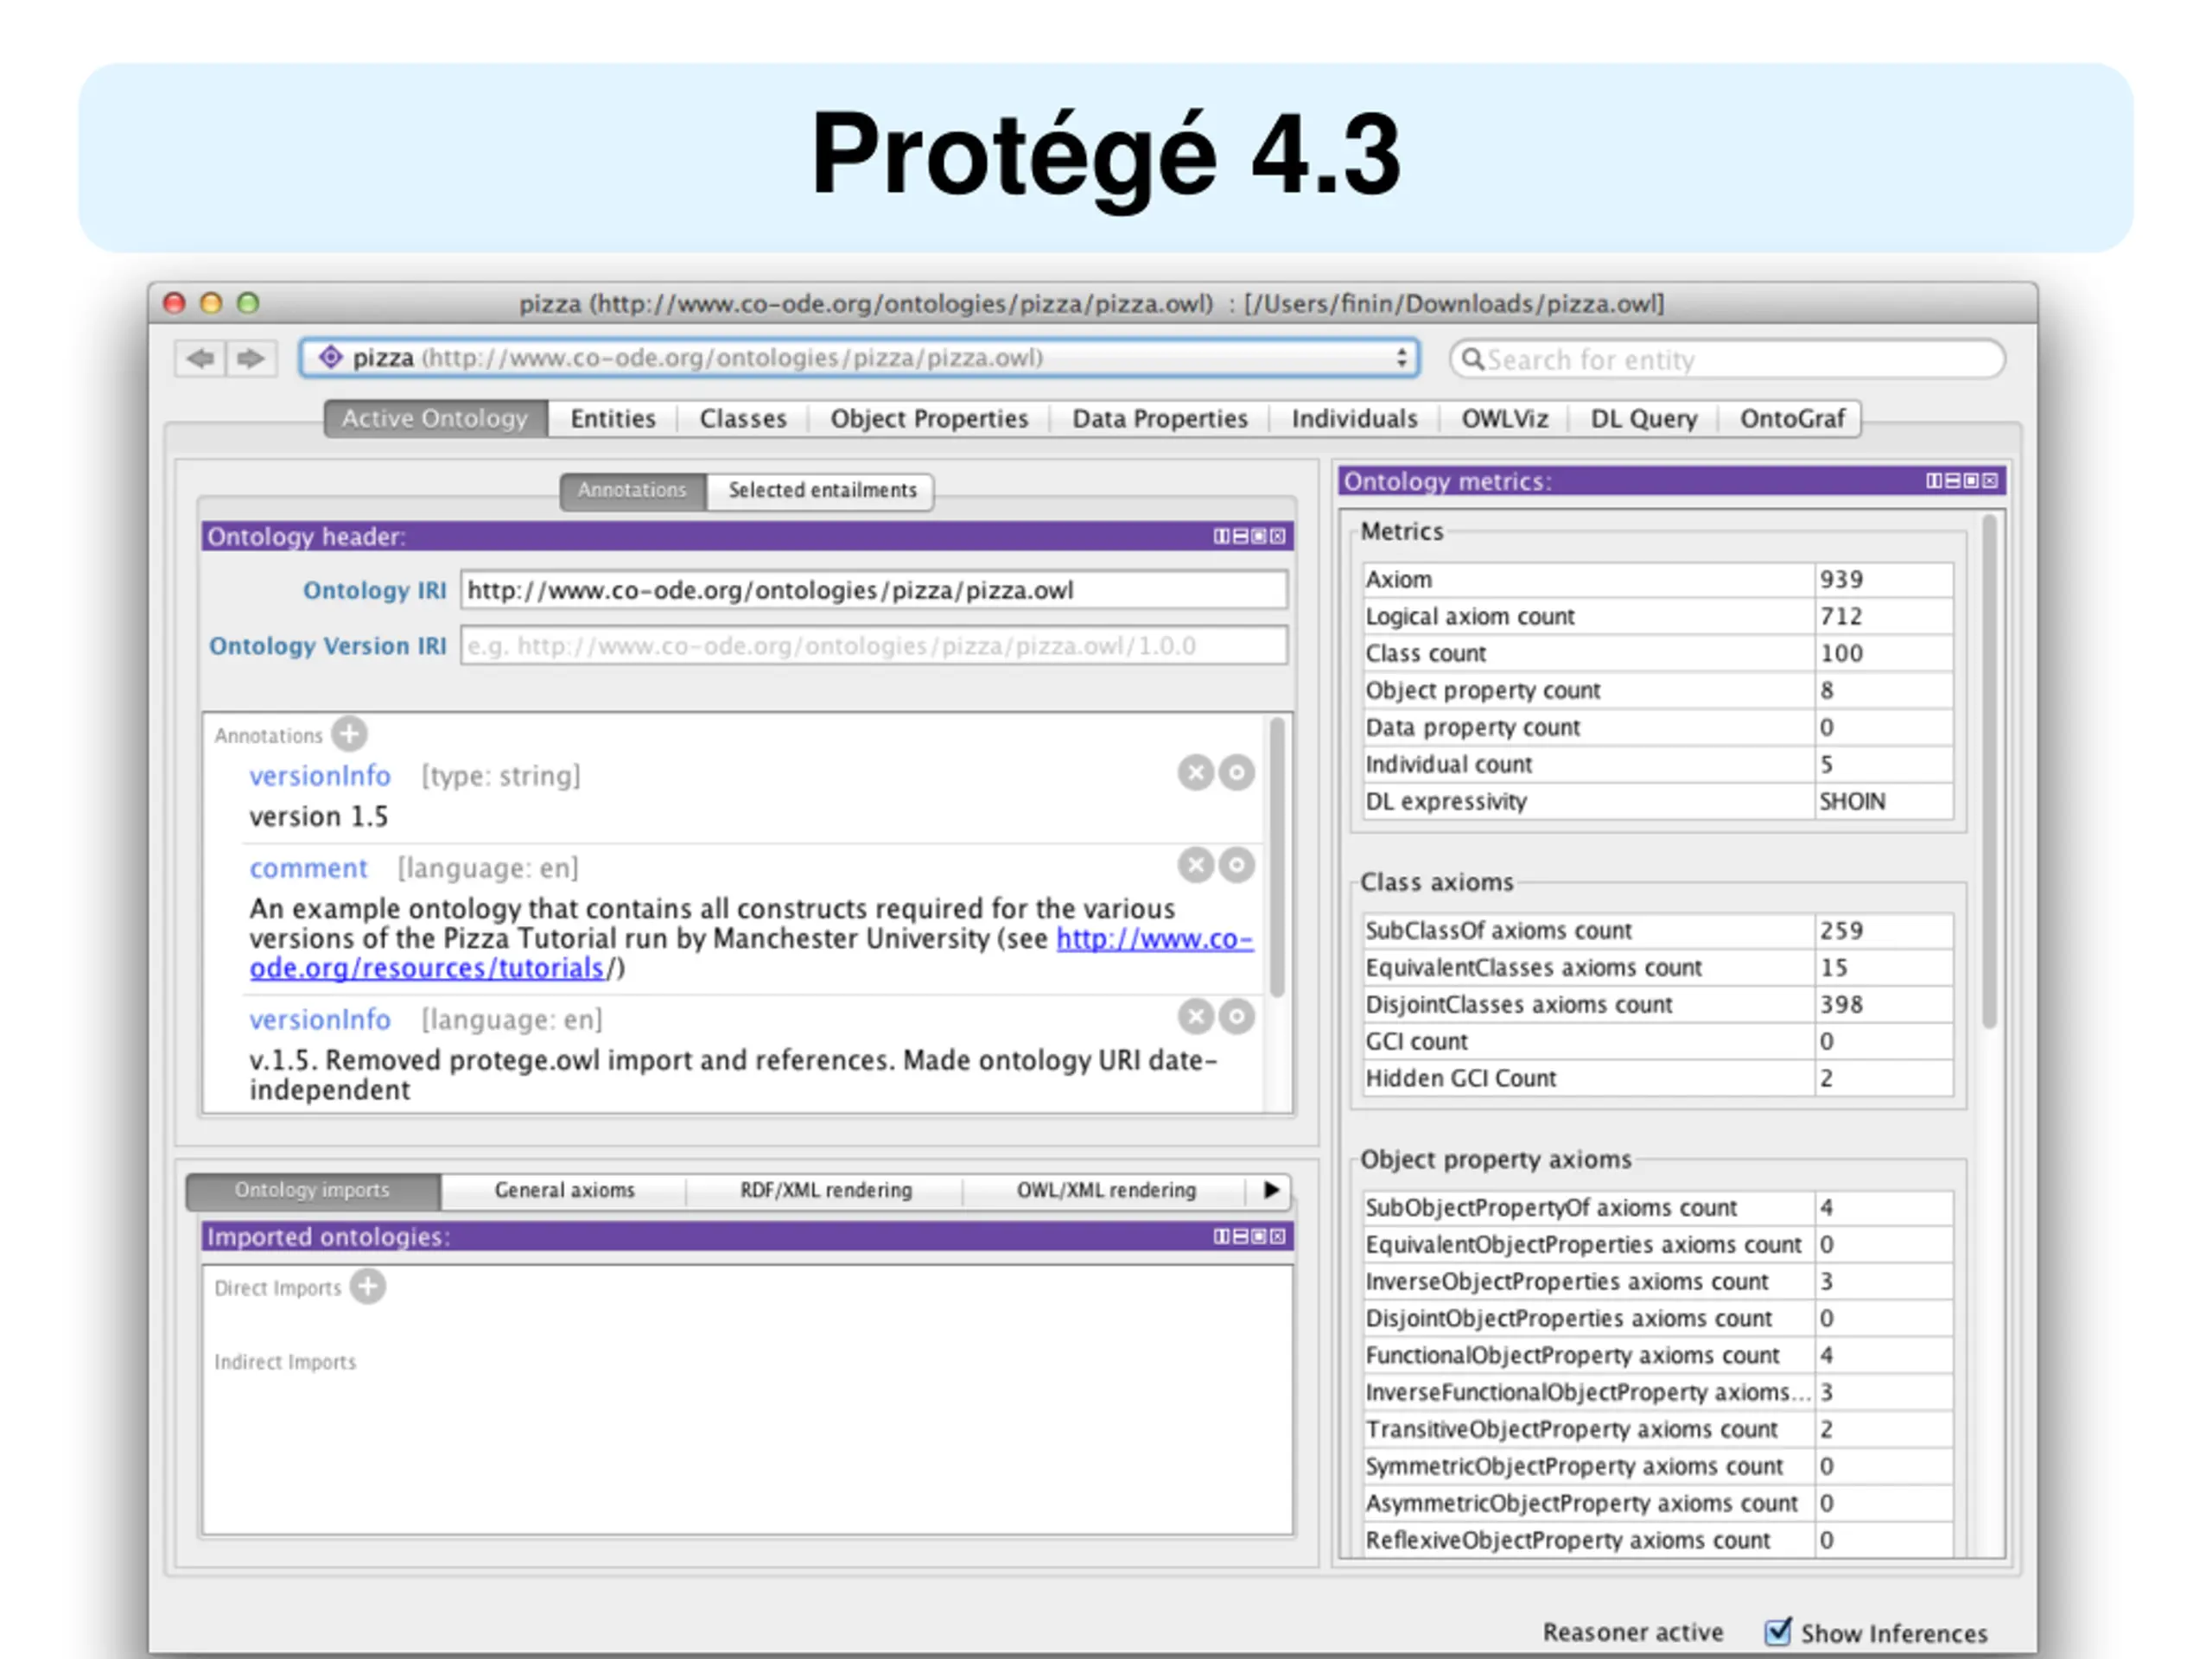
Task: Click the Ontology metrics scrollbar
Action: pyautogui.click(x=1989, y=770)
